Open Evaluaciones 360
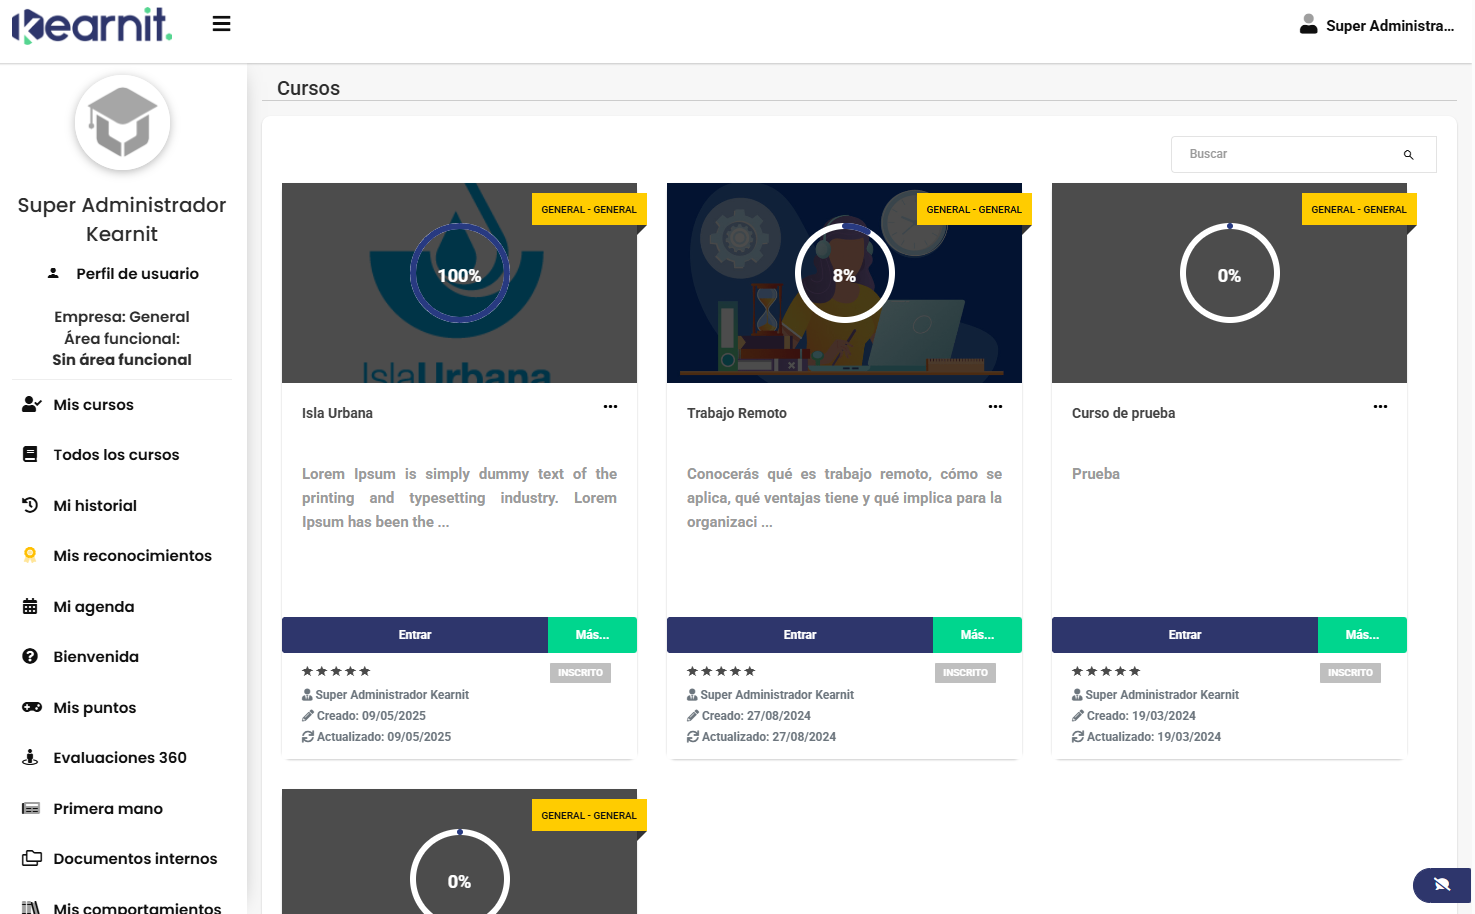This screenshot has height=914, width=1475. click(x=120, y=757)
